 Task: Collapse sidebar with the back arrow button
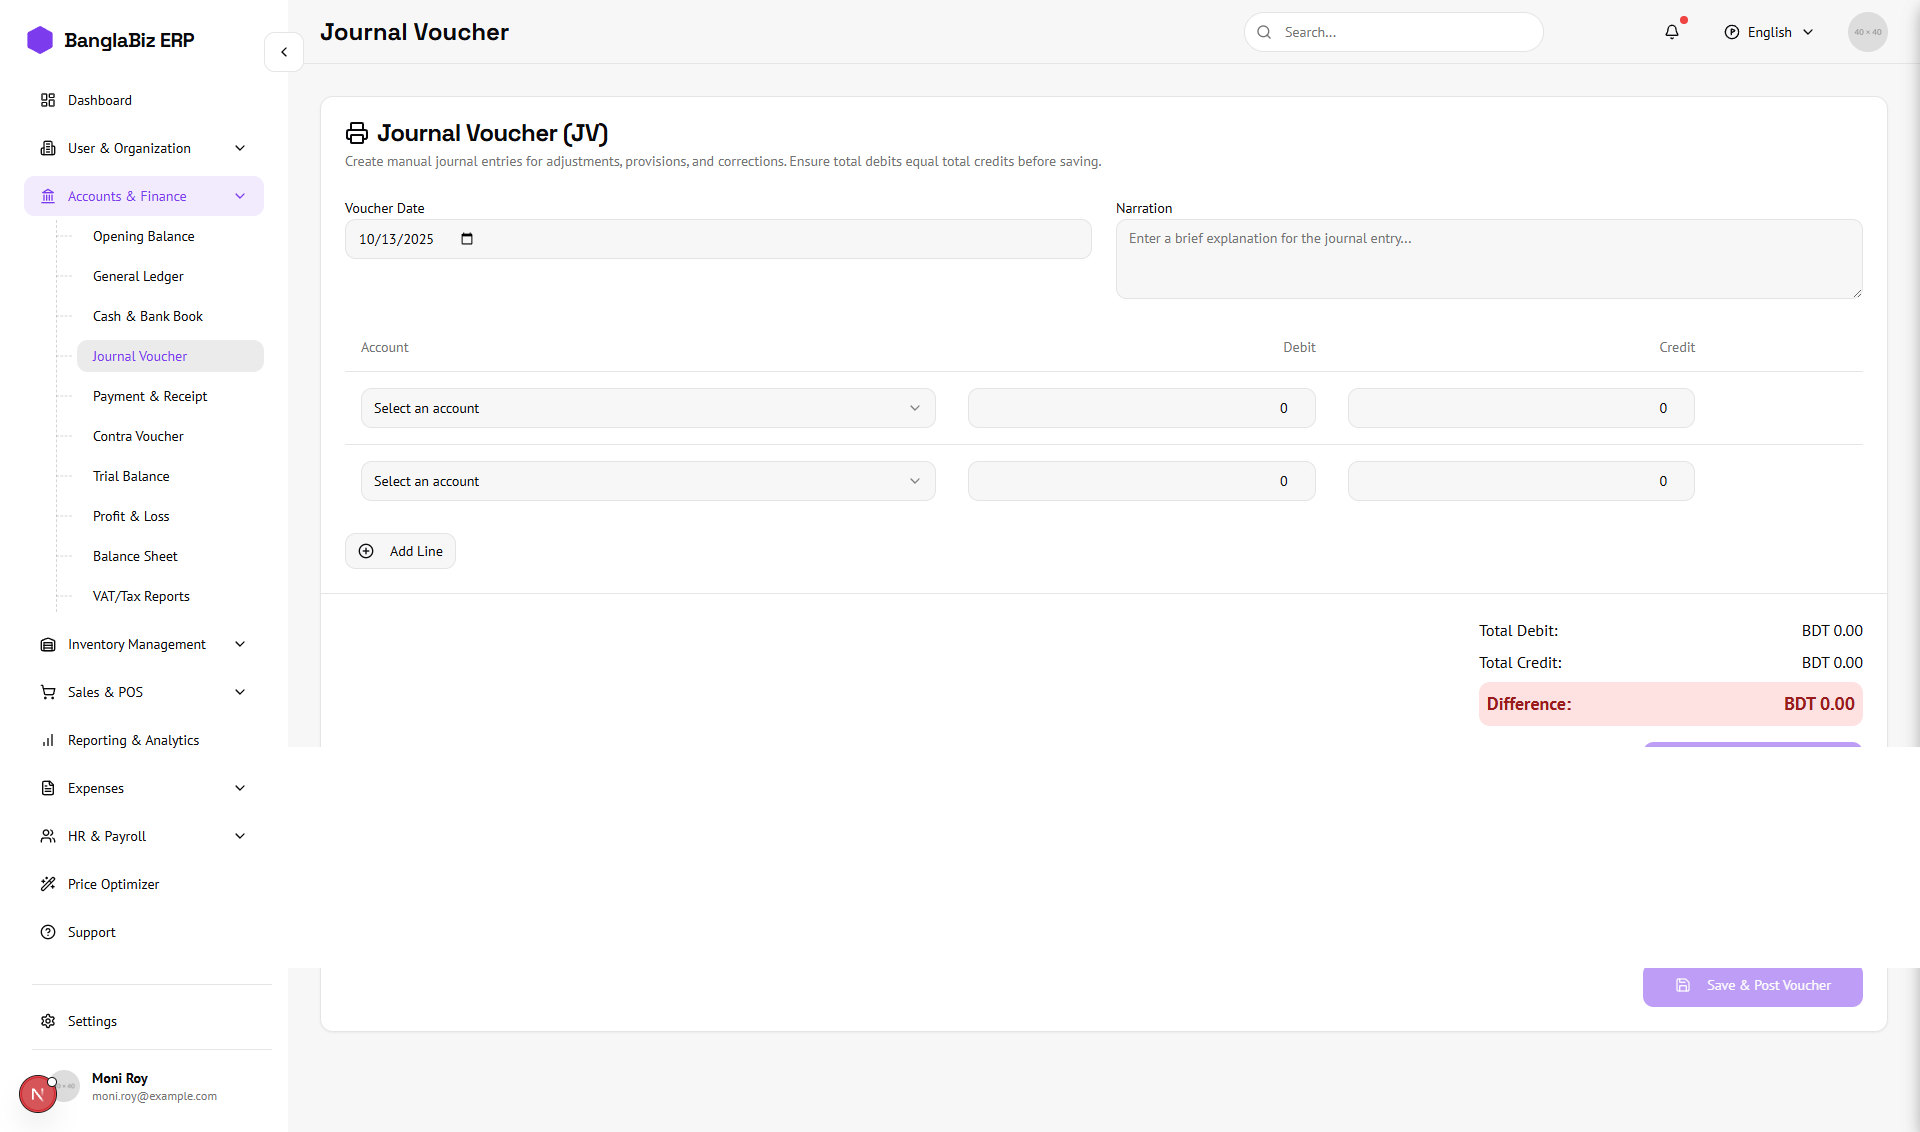(284, 52)
